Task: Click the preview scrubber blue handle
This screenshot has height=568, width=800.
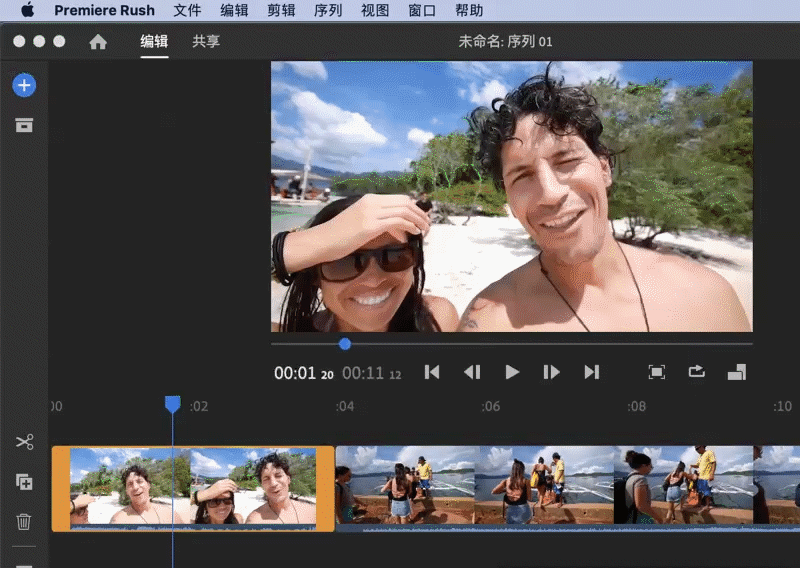Action: coord(345,344)
